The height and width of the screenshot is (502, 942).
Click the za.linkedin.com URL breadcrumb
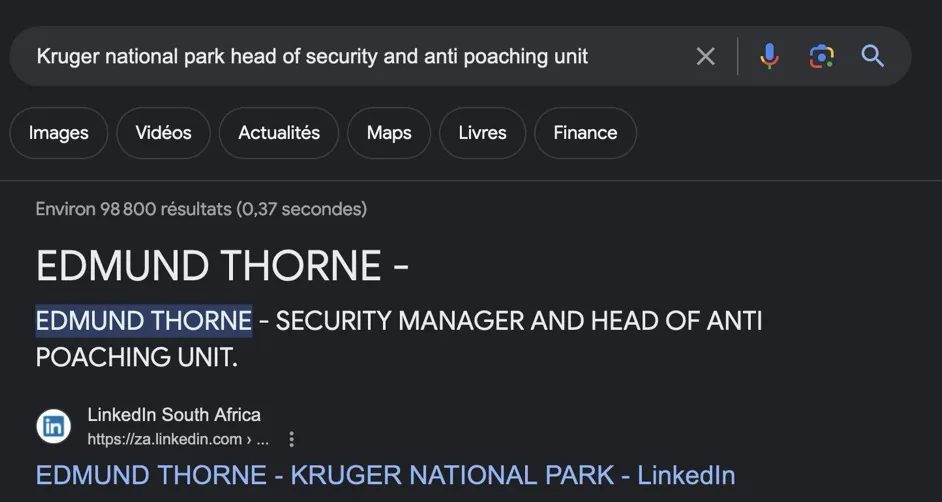click(x=178, y=440)
